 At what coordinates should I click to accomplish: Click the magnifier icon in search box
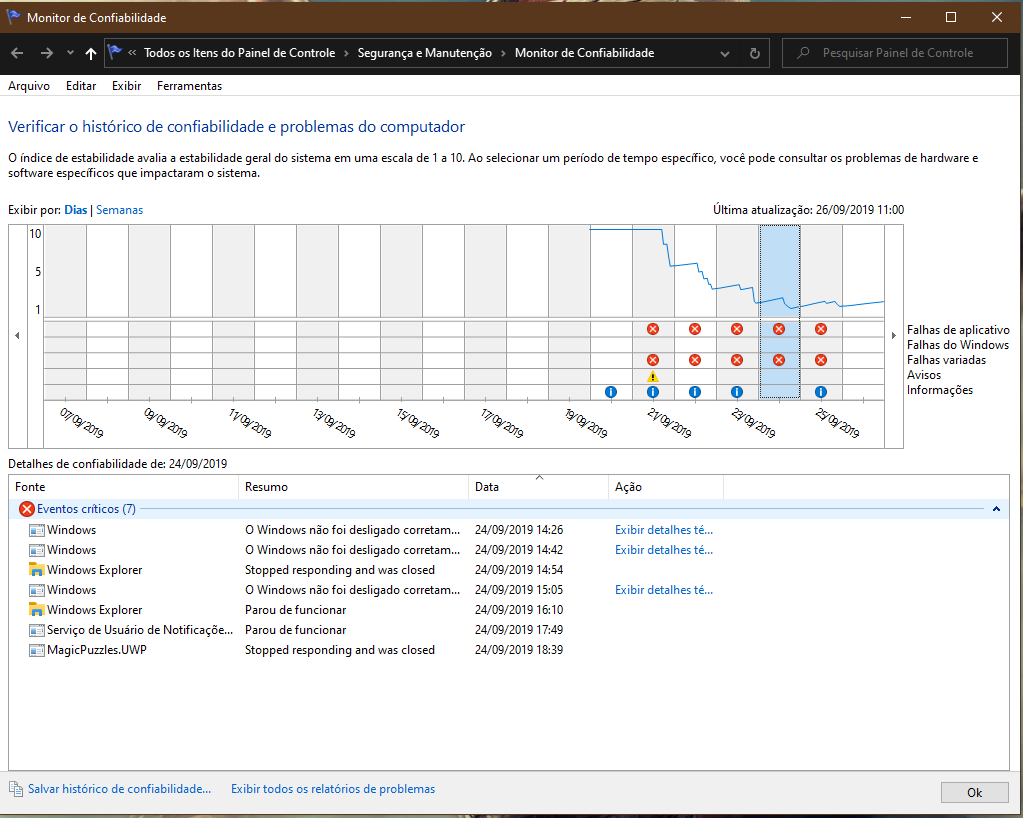(x=803, y=53)
